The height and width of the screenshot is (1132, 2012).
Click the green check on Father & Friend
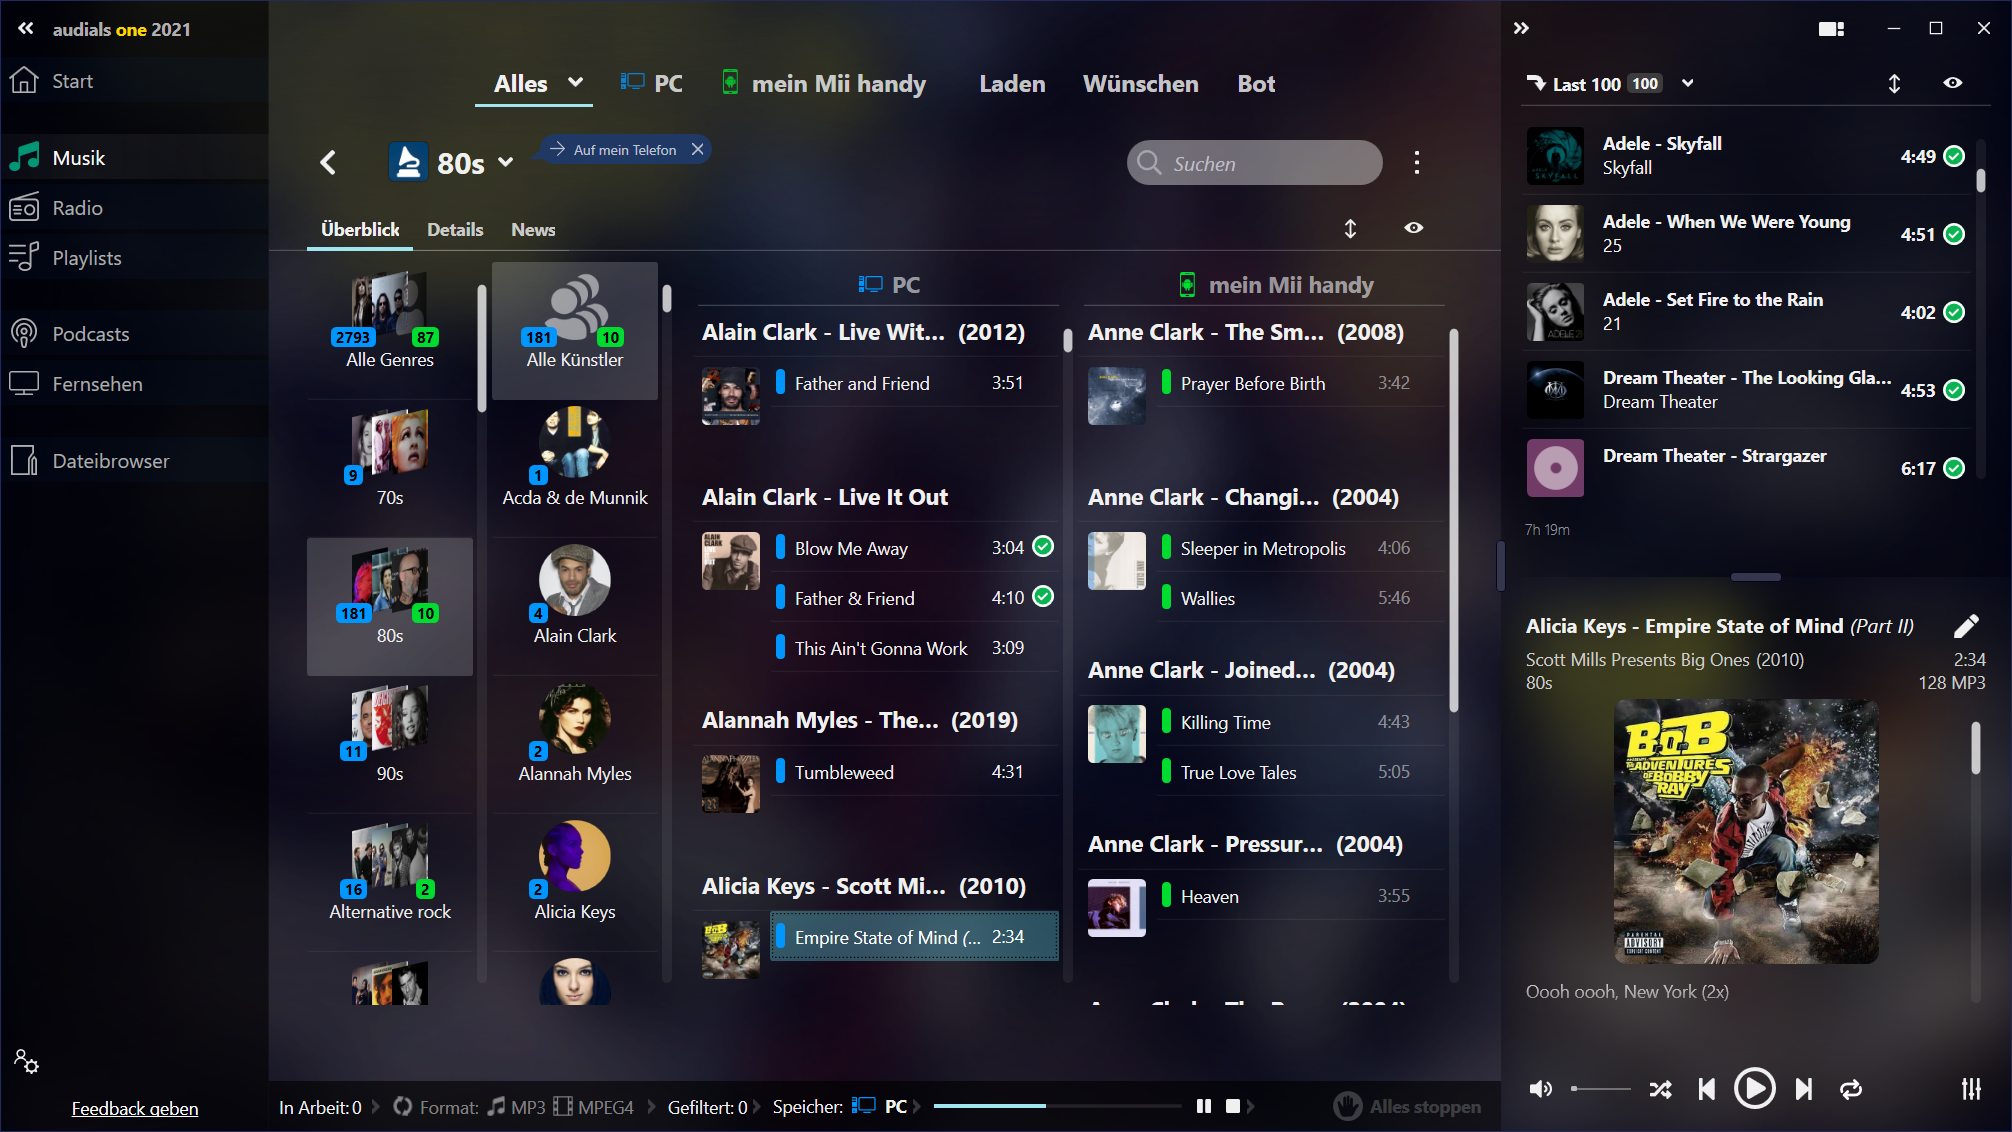tap(1043, 596)
